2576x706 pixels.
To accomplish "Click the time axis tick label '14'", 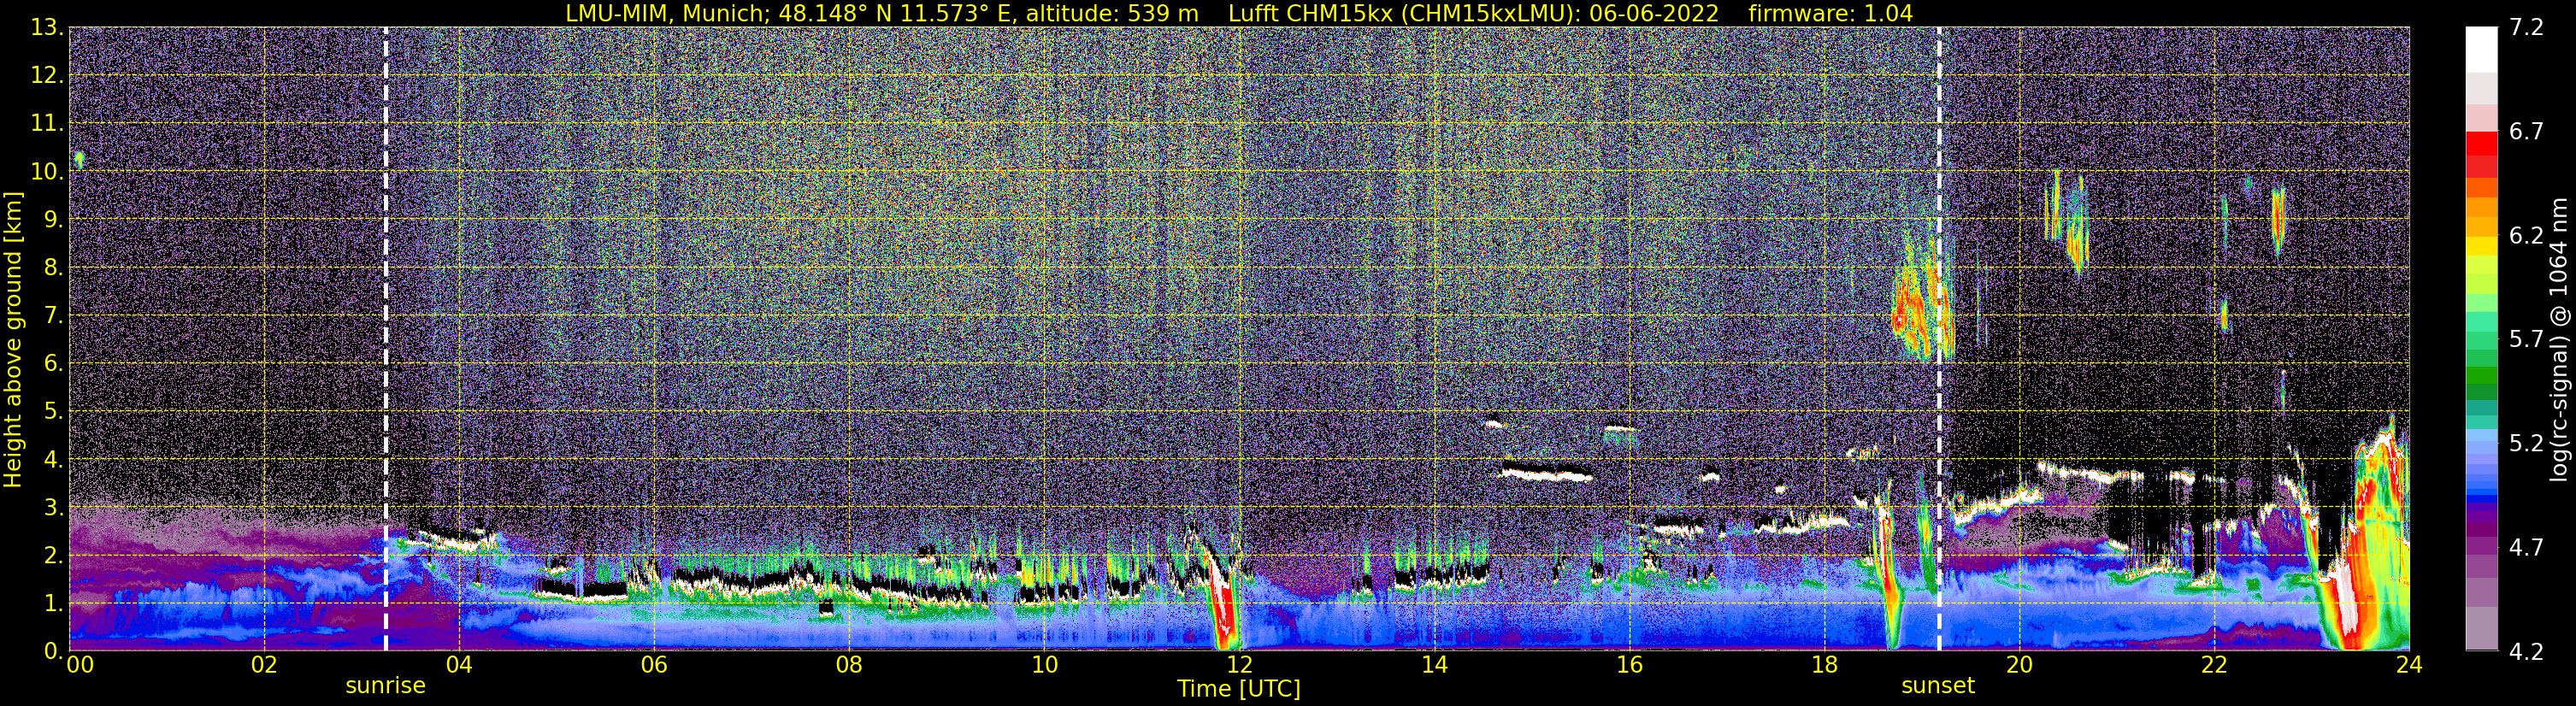I will coord(1434,665).
